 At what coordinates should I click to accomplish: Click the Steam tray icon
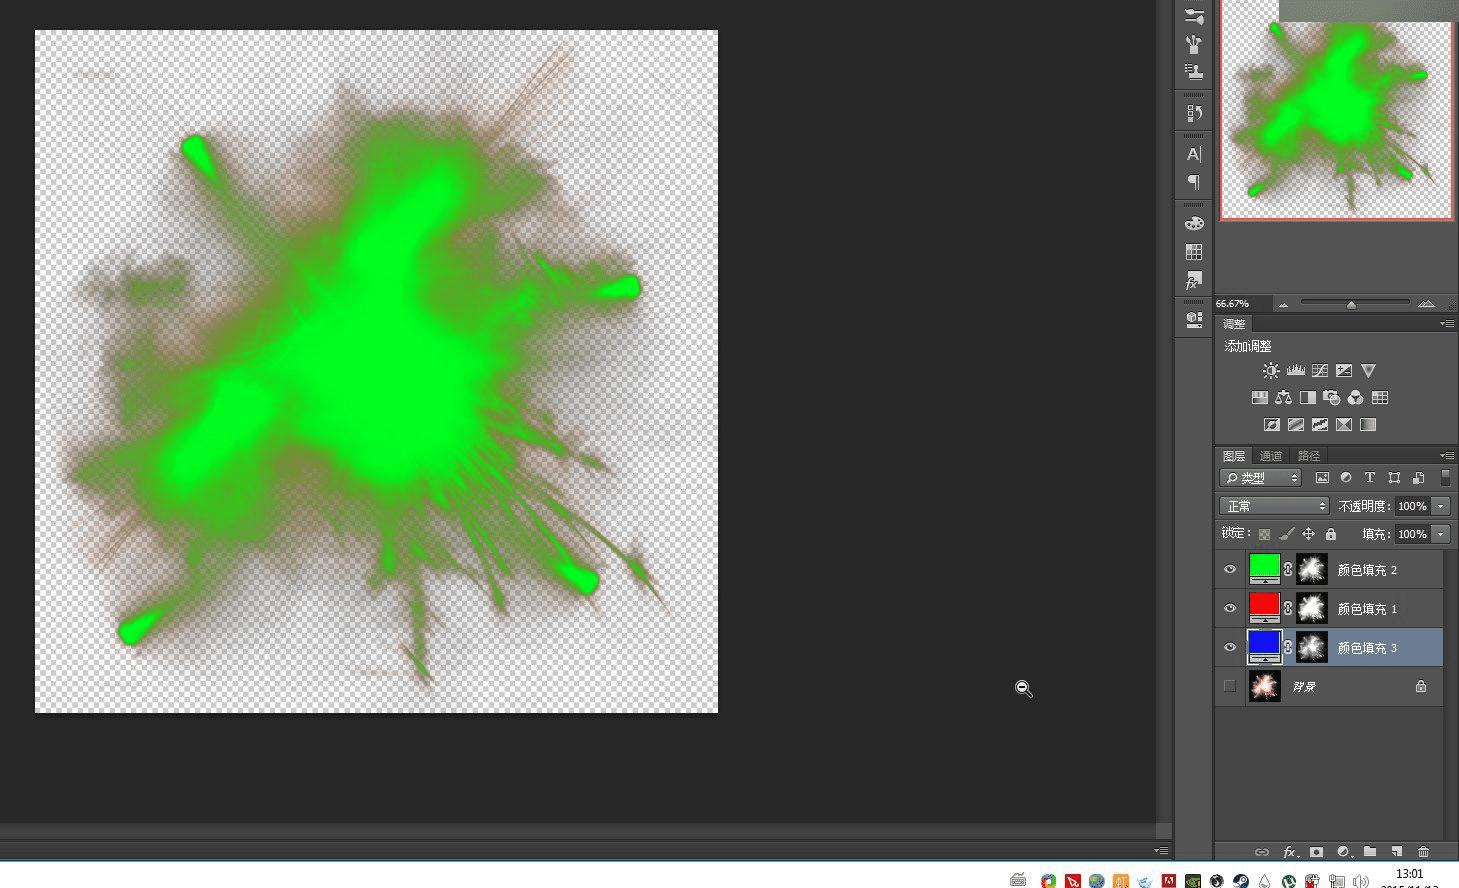1240,881
